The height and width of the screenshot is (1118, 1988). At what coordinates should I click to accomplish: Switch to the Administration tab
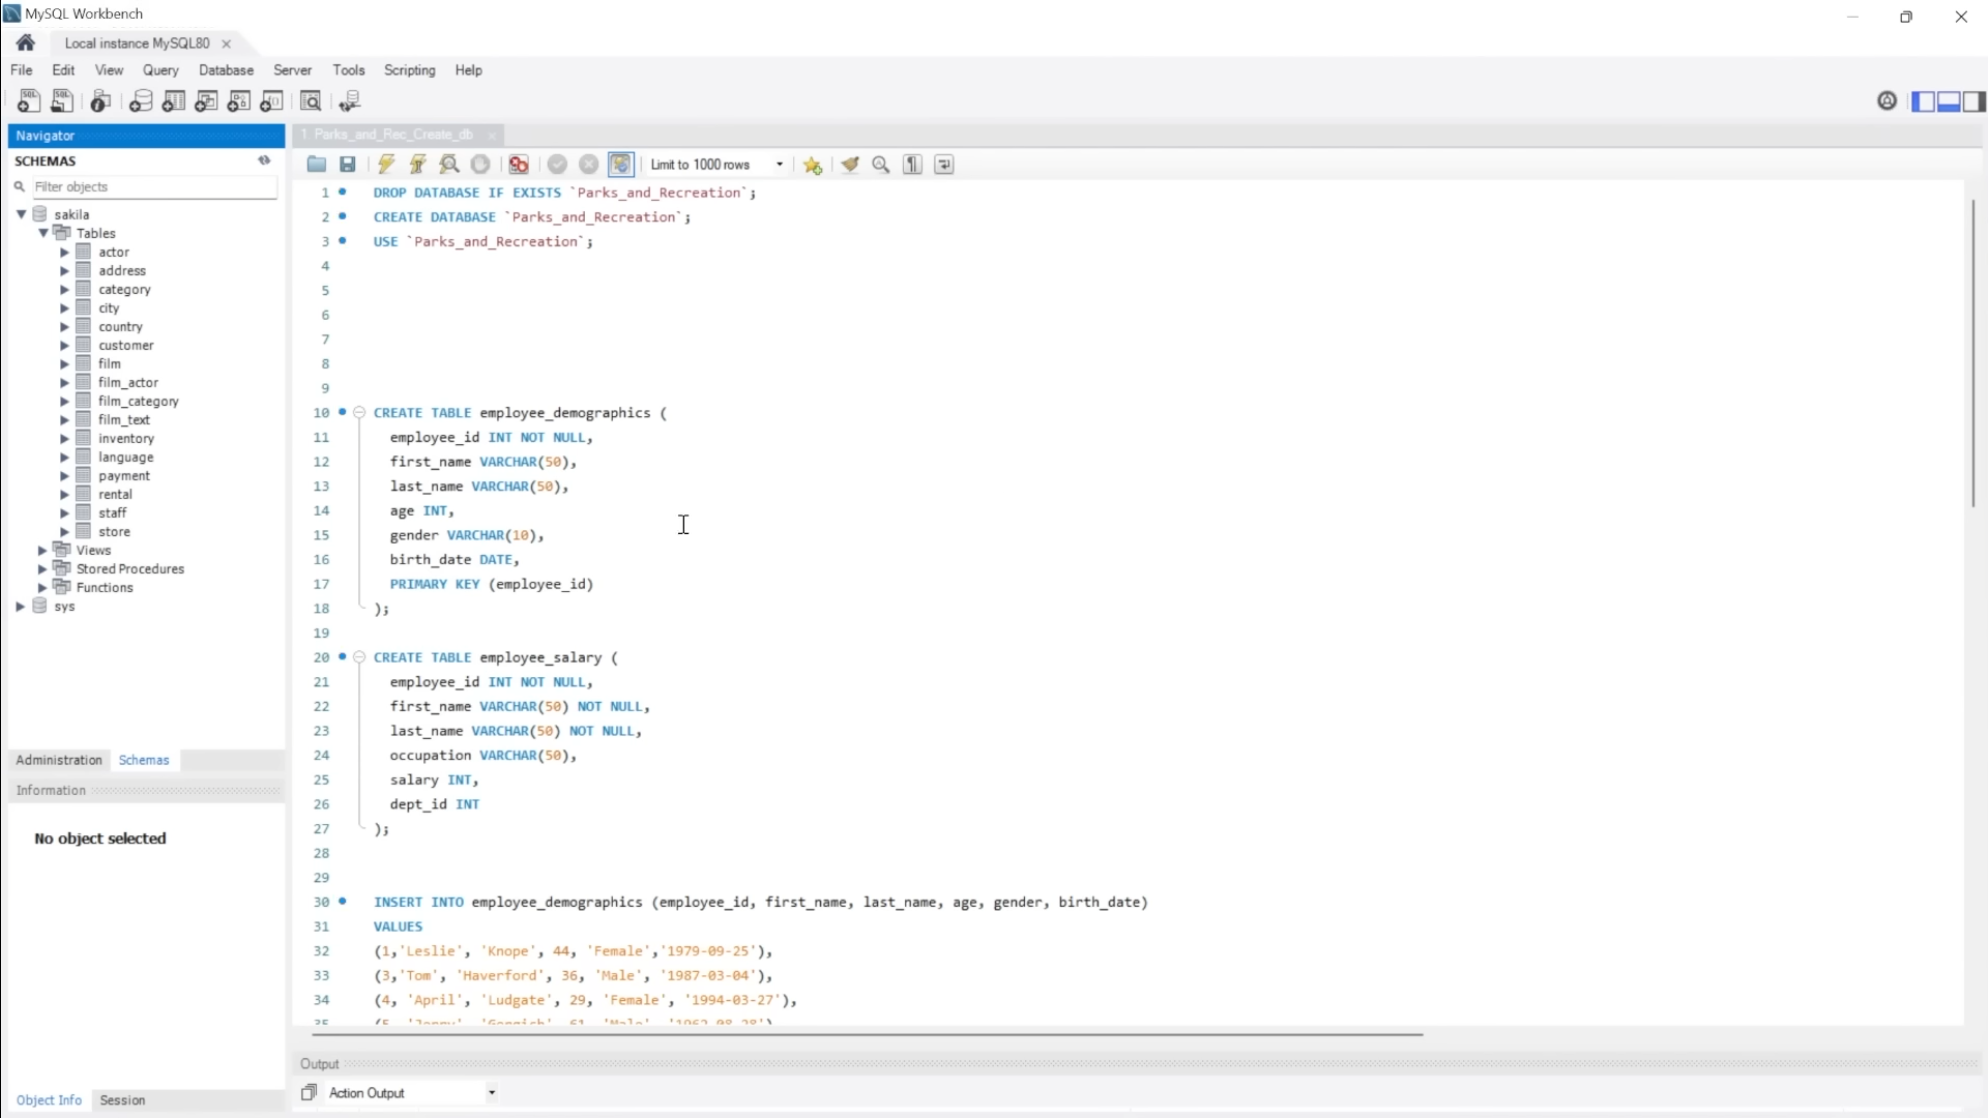58,760
